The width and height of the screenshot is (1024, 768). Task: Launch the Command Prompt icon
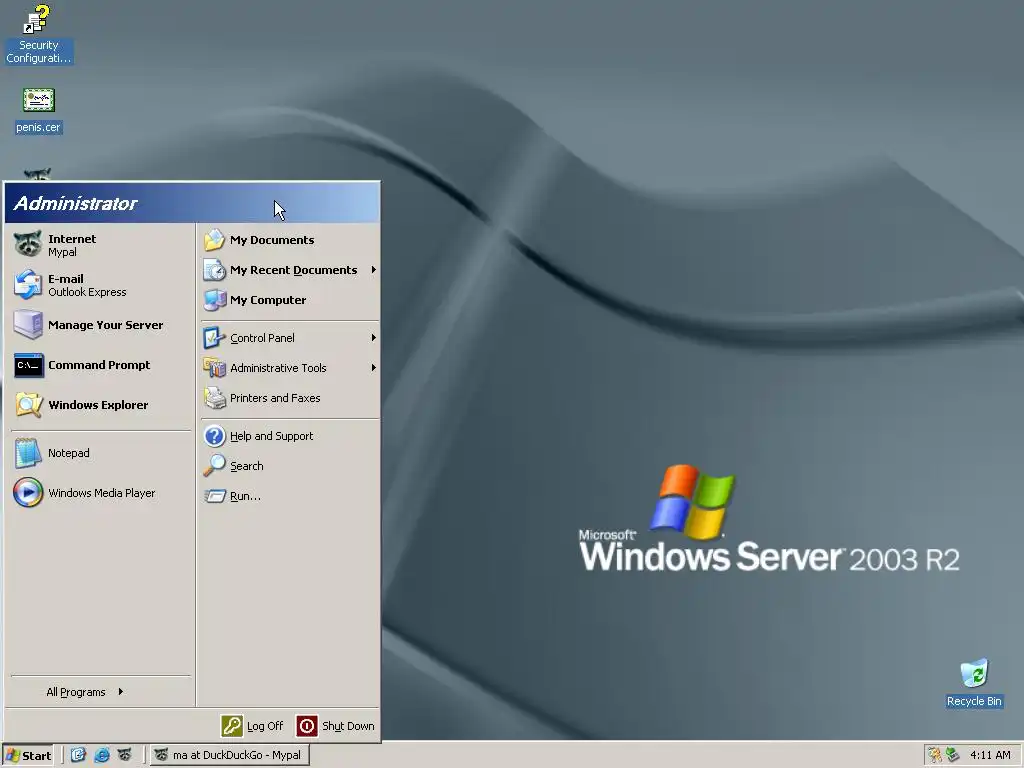[29, 365]
